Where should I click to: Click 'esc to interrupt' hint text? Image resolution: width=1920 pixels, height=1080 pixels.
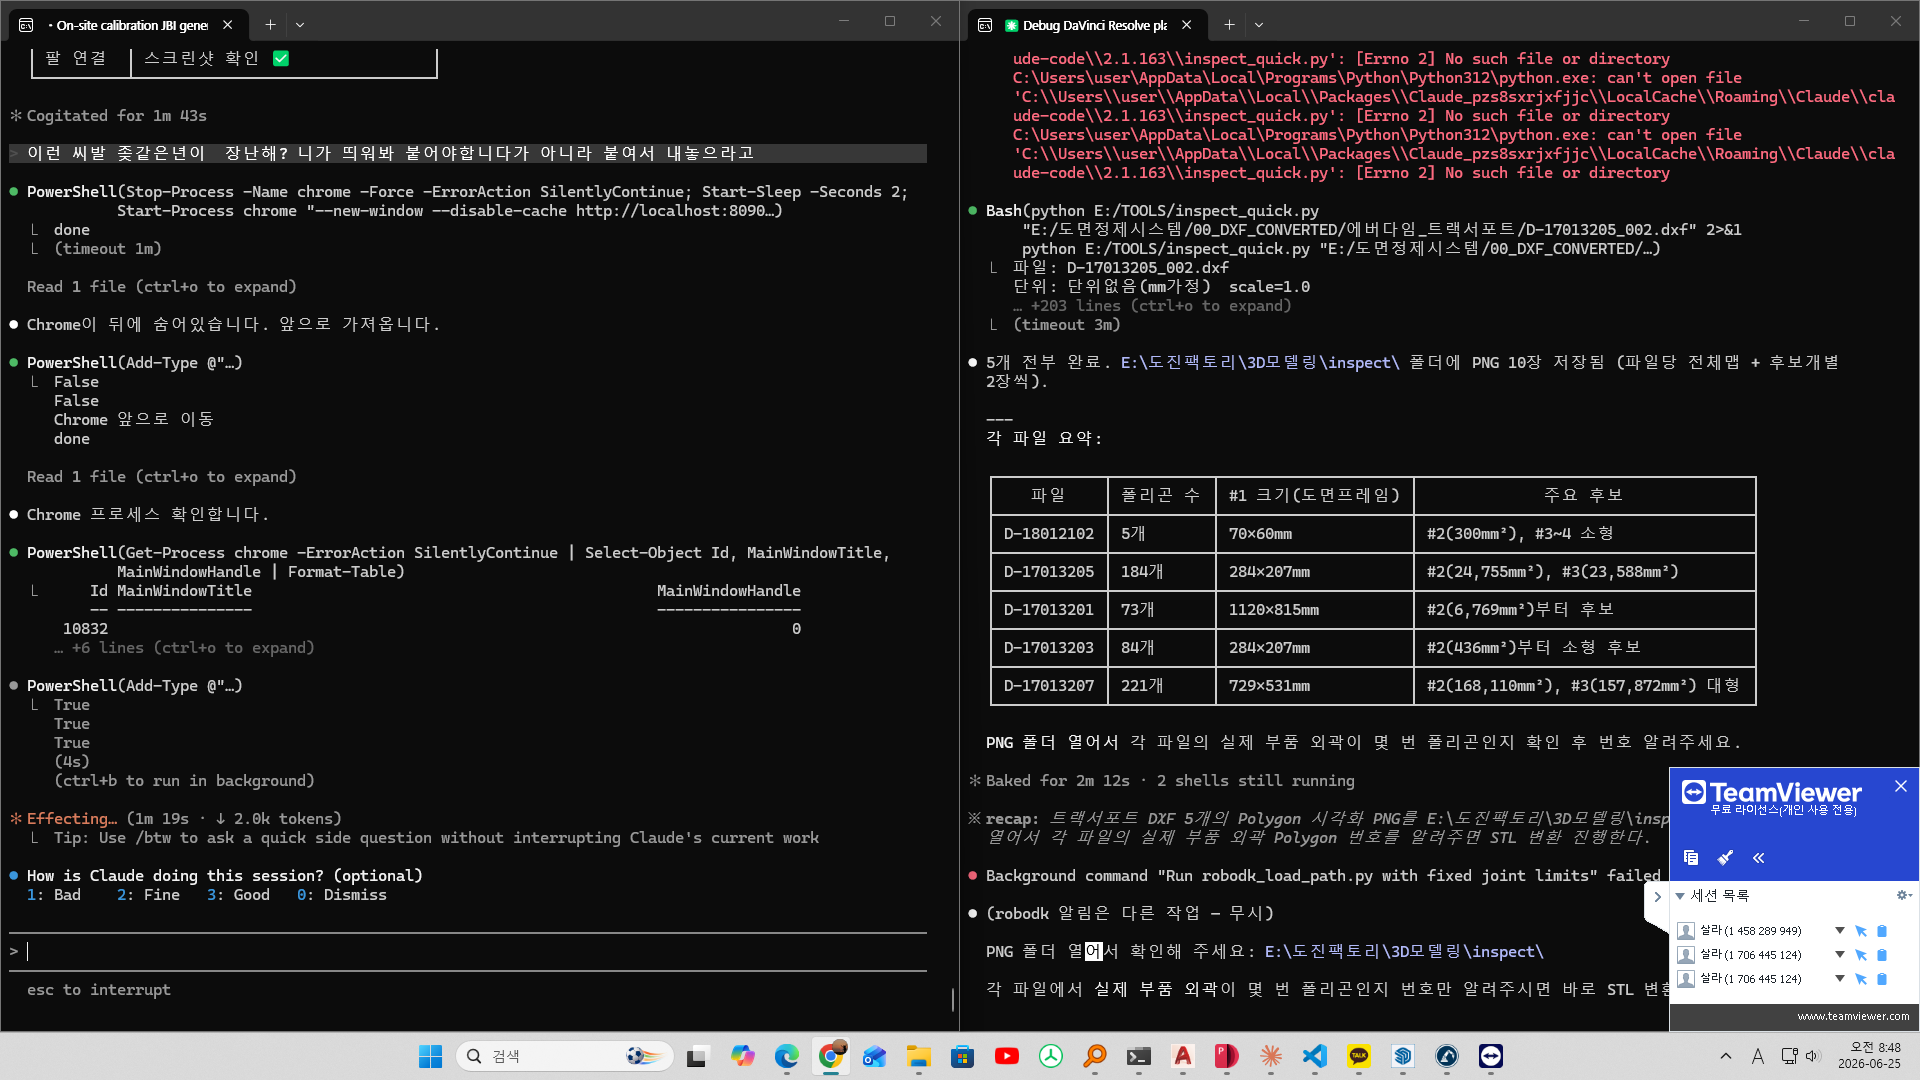[99, 989]
